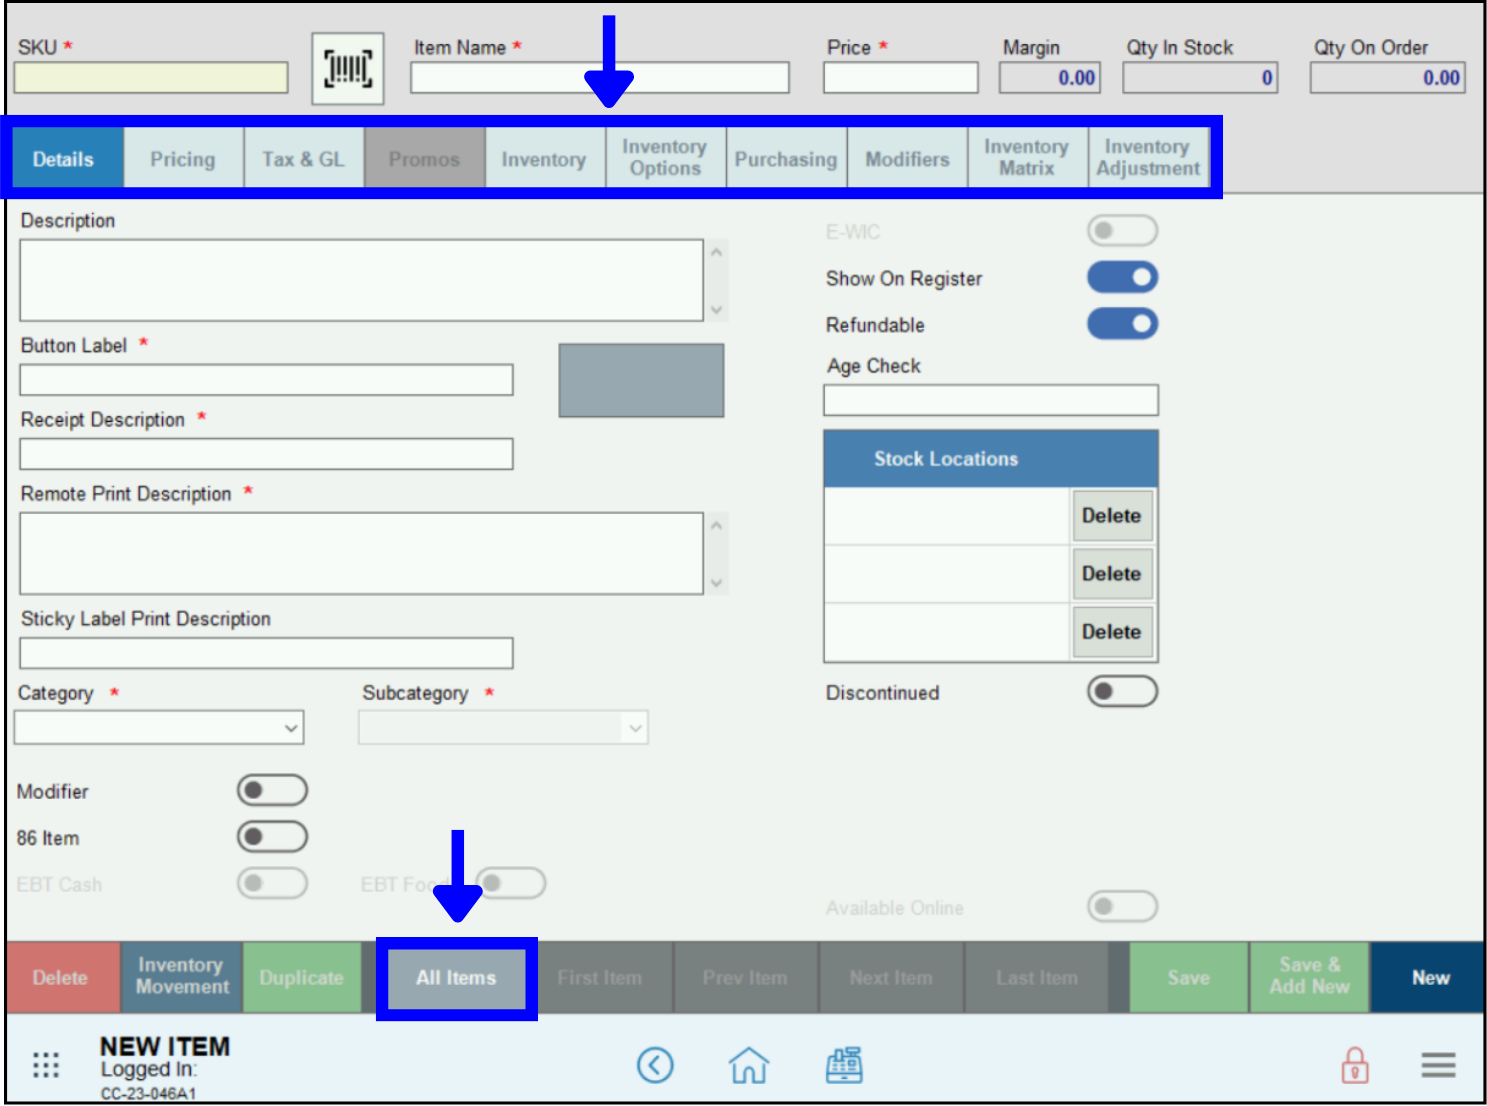Open the app grid menu icon

46,1065
